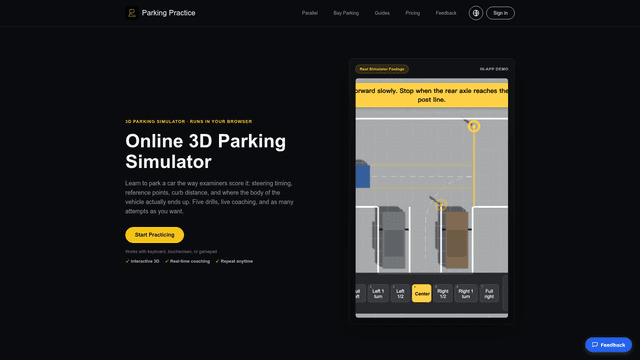This screenshot has width=640, height=360.
Task: Open the Pricing nav link
Action: coord(413,13)
